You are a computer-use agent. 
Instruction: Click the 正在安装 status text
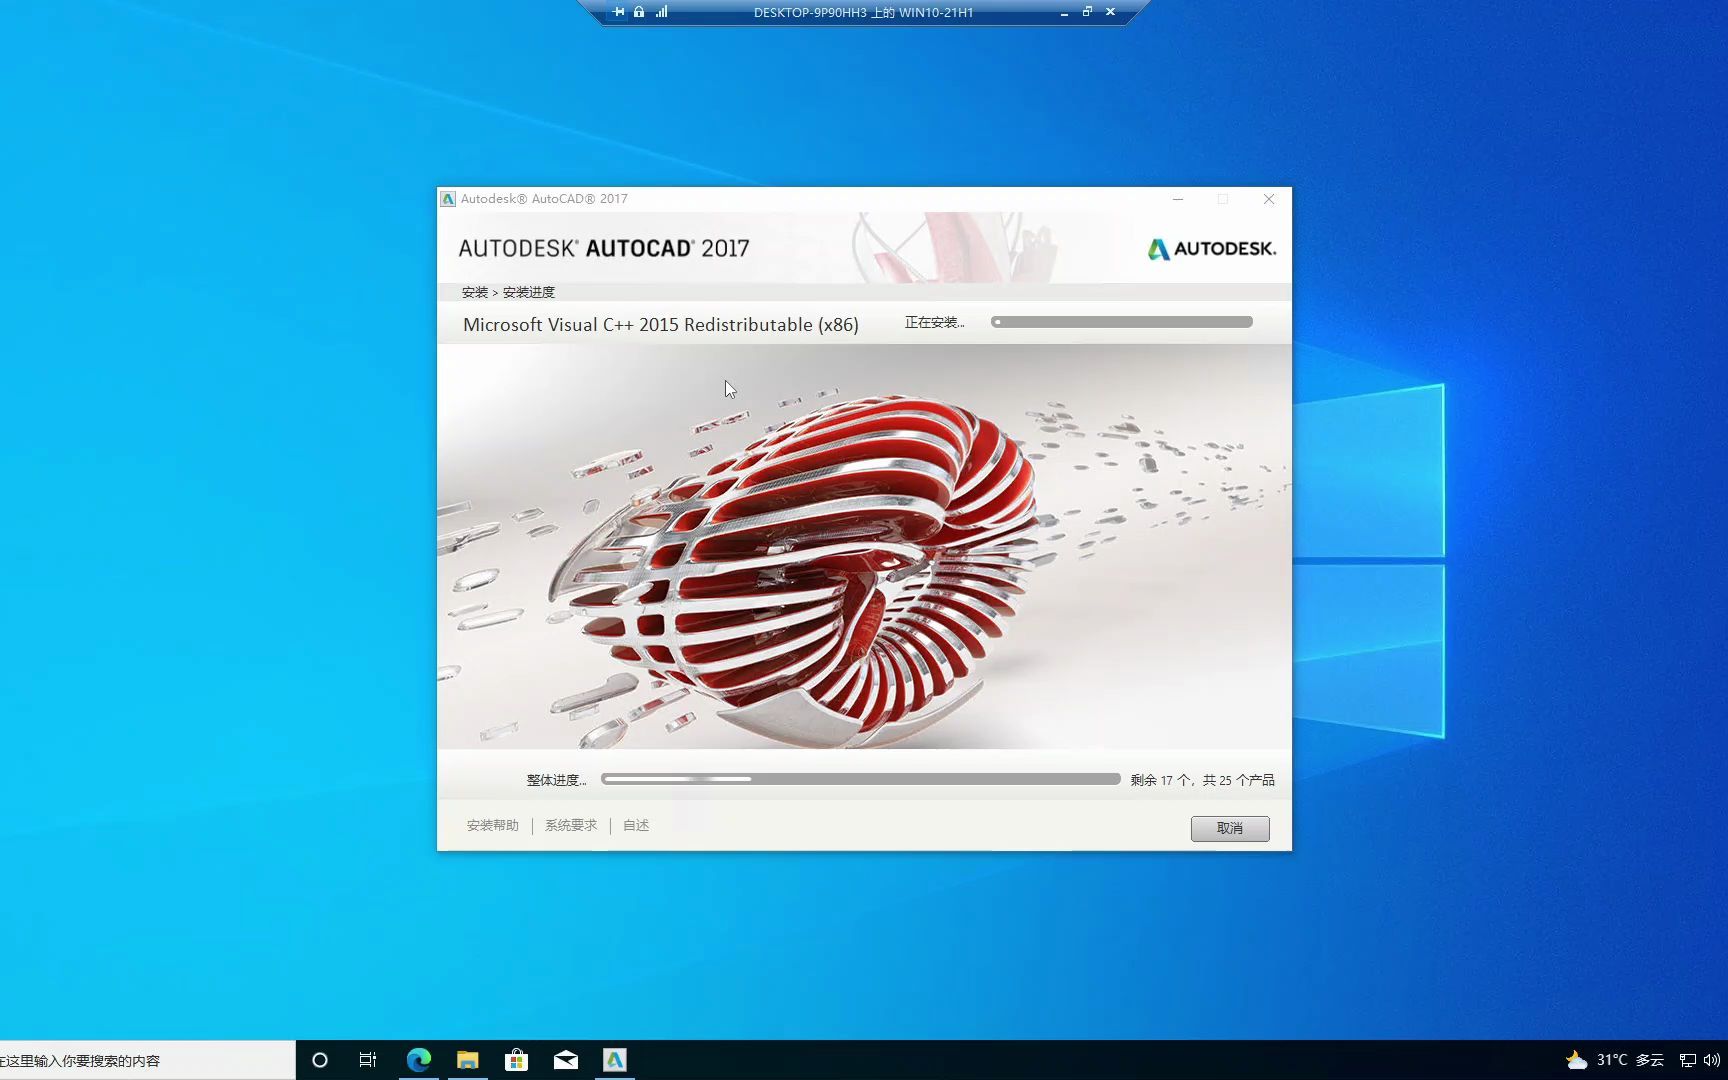934,322
